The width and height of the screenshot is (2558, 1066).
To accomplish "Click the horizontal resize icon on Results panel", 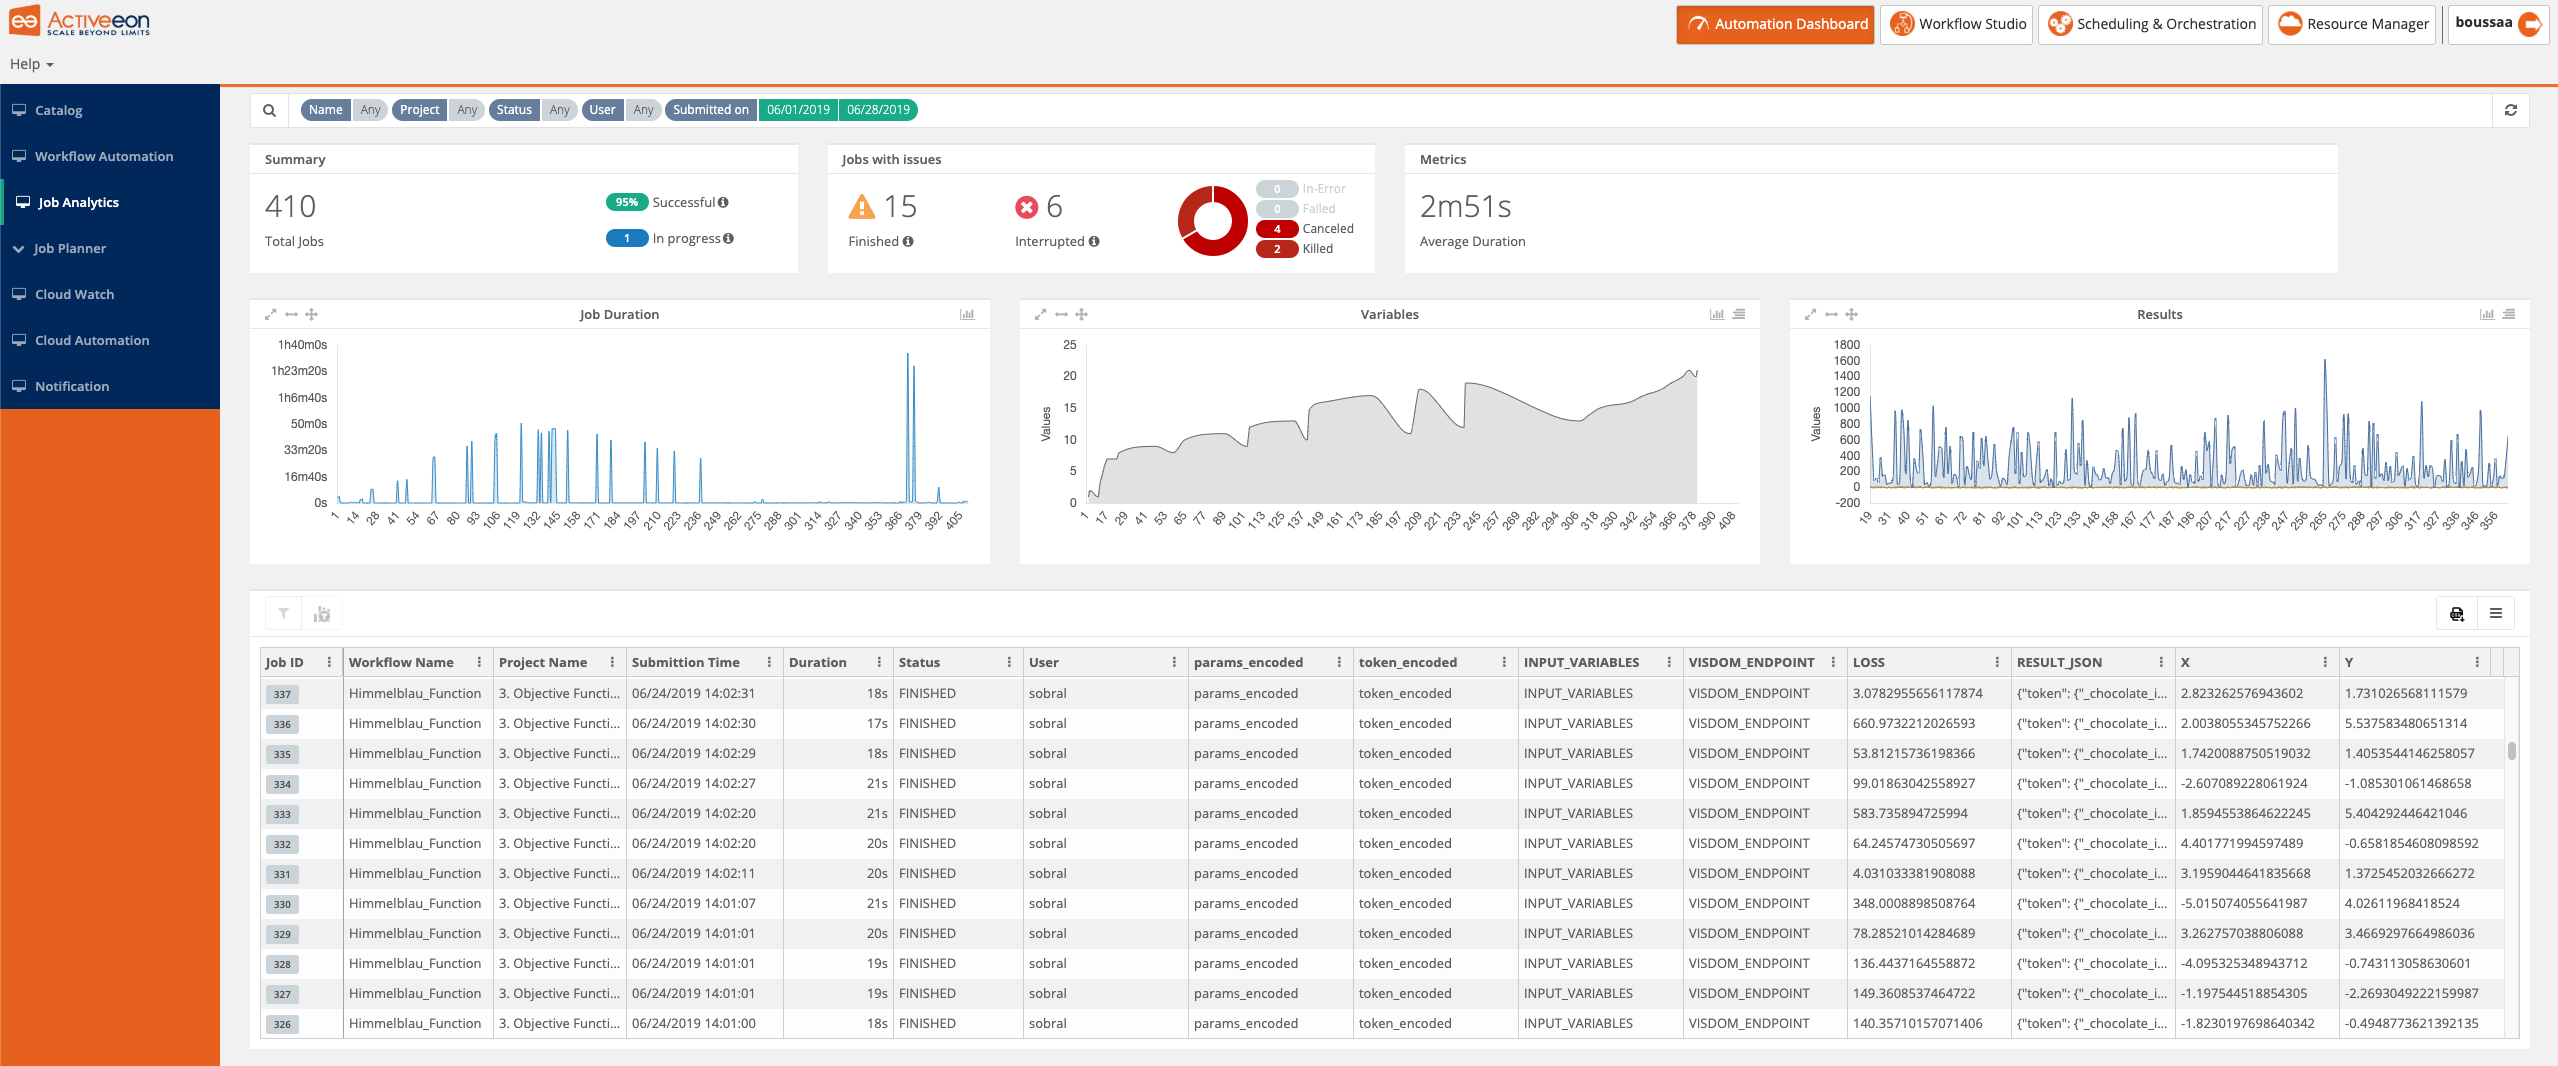I will 1831,314.
